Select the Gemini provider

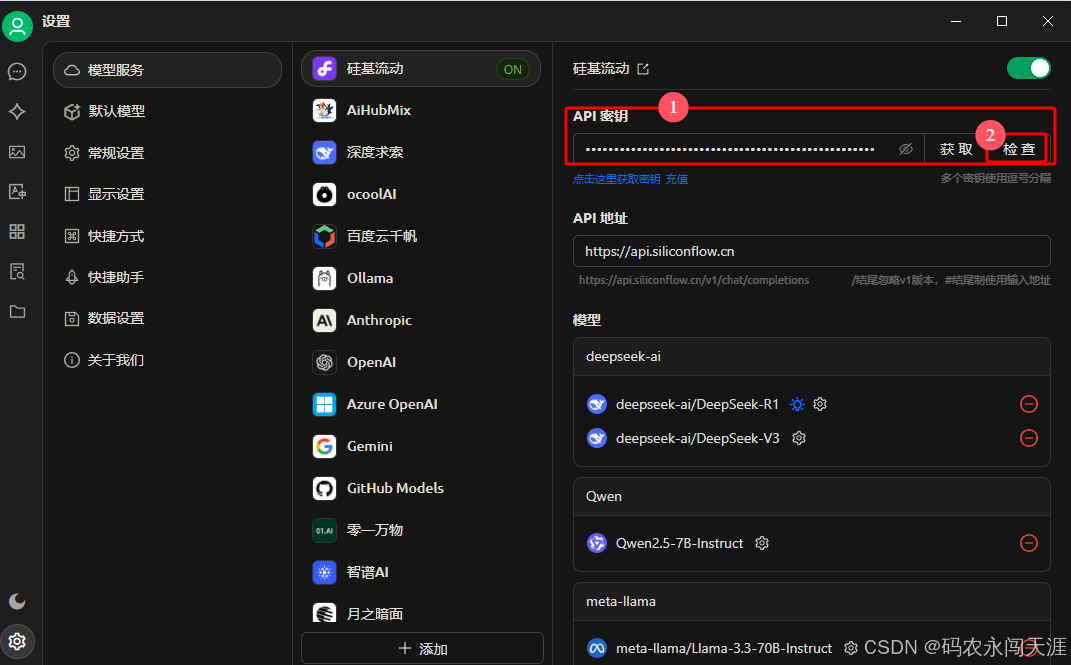(x=421, y=447)
